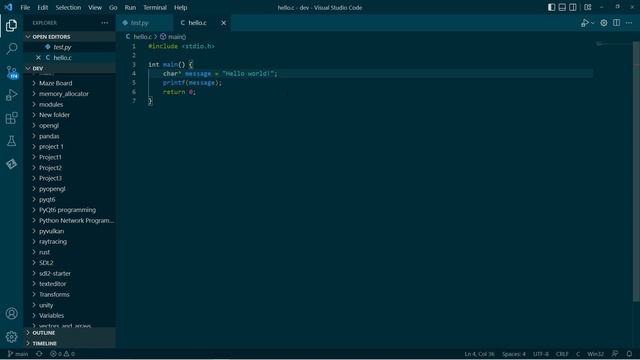Expand the memory_allocator folder

[69, 93]
